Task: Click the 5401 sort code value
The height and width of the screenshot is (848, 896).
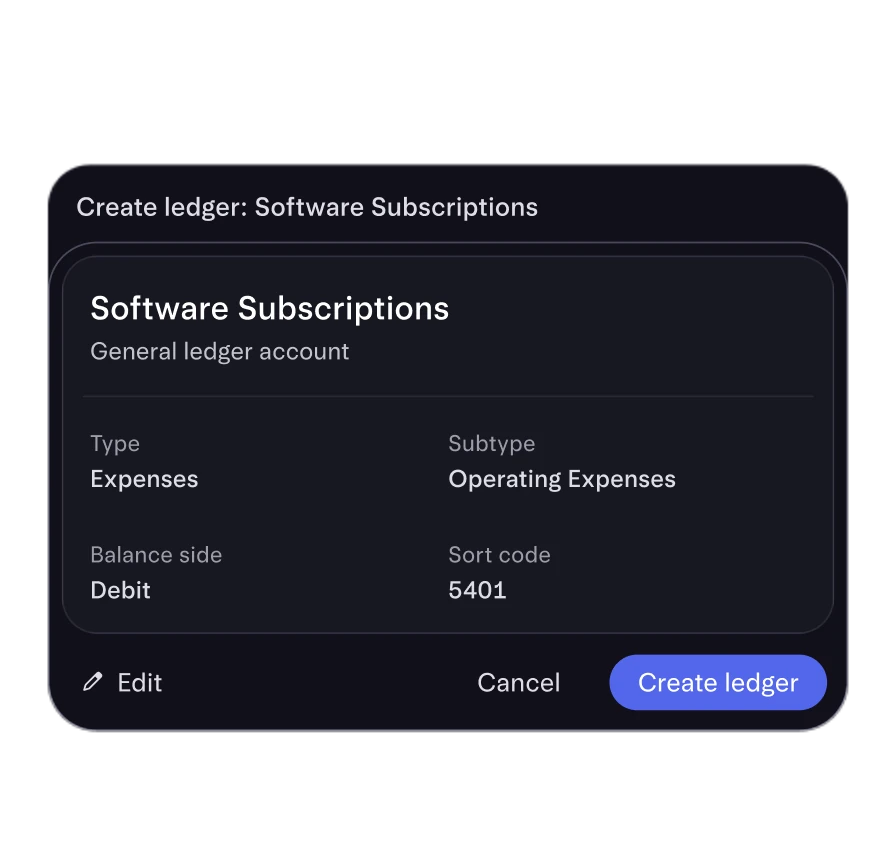Action: coord(478,590)
